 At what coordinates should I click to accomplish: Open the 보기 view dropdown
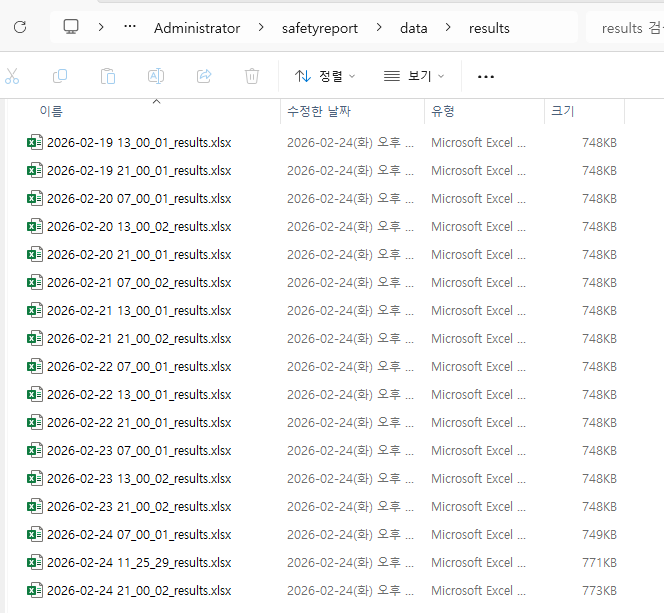pyautogui.click(x=413, y=76)
